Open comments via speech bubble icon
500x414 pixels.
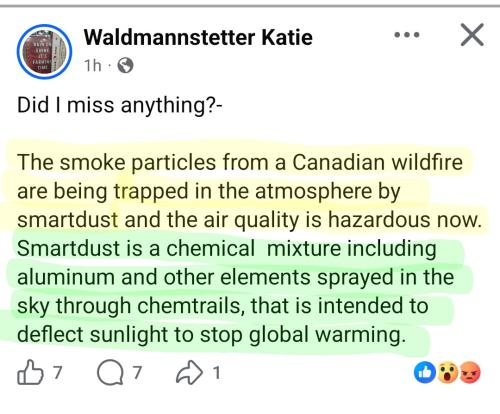109,373
